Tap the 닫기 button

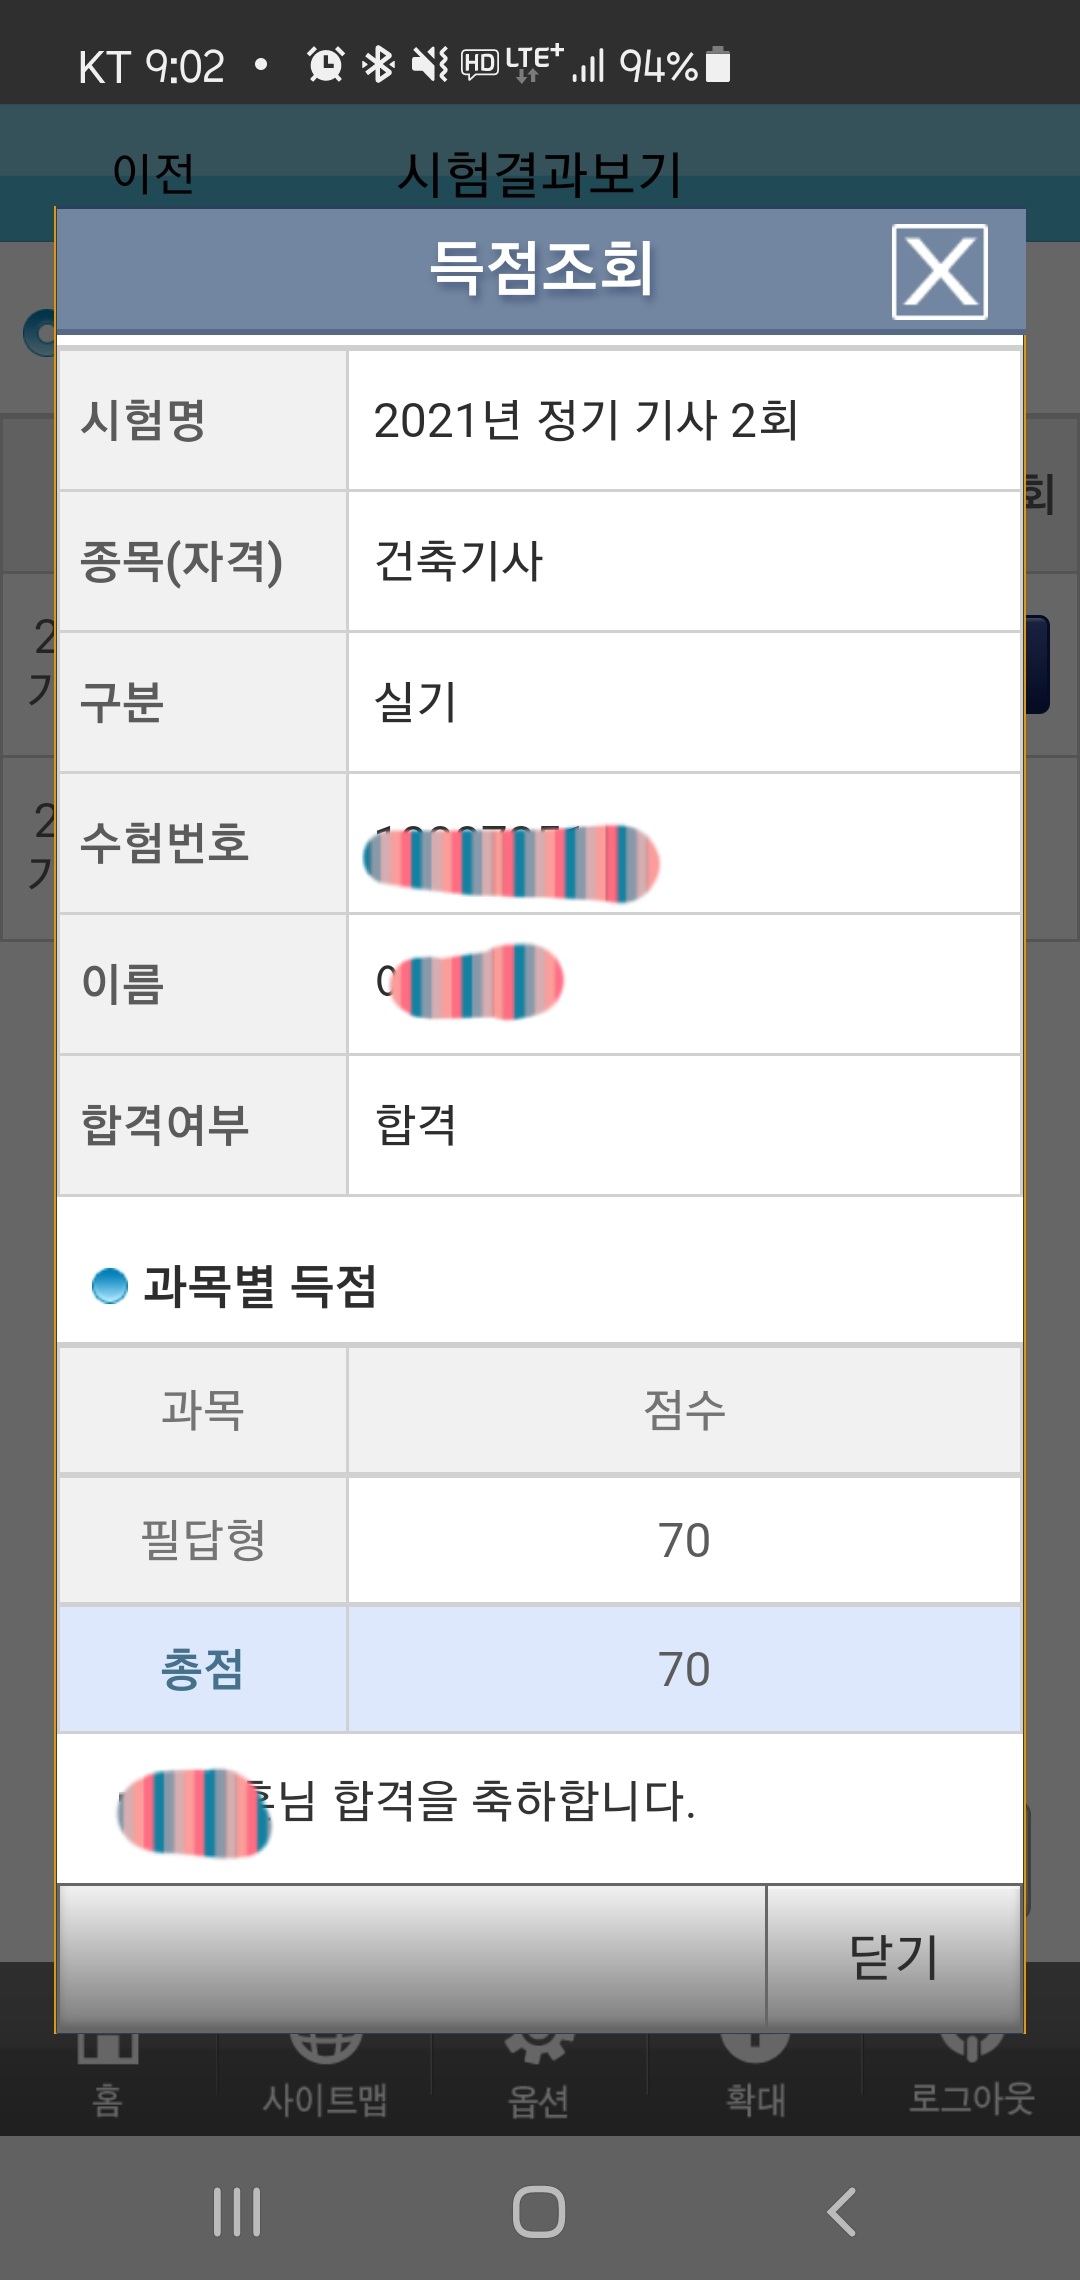click(x=893, y=1956)
